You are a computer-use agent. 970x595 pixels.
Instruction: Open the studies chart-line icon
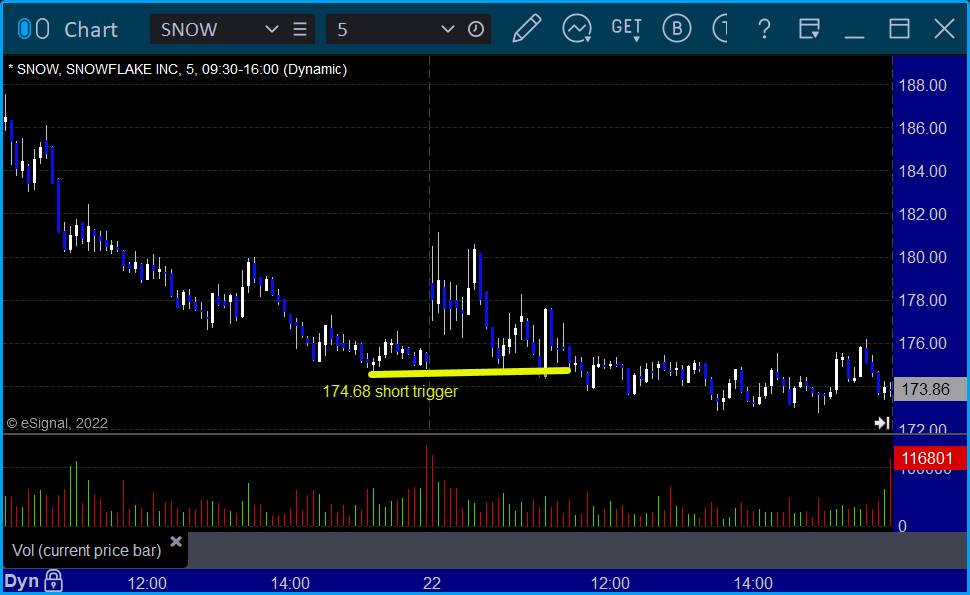577,28
